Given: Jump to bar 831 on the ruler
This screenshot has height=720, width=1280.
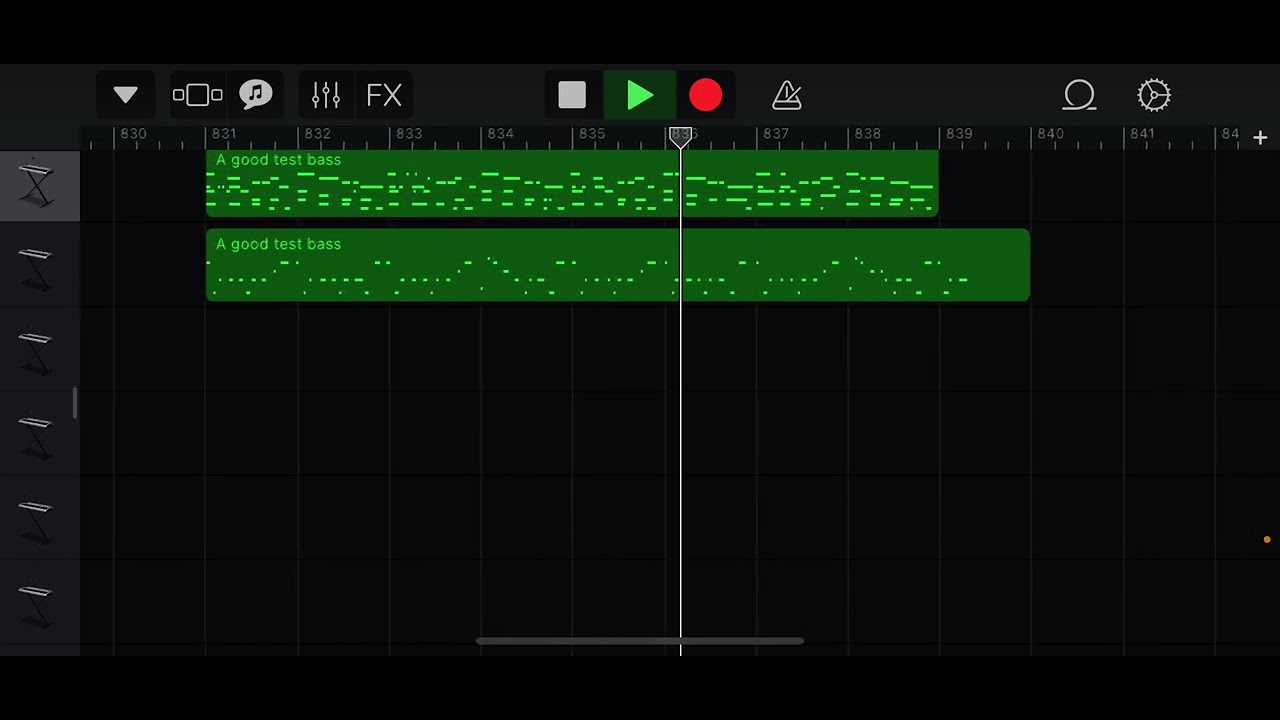Looking at the screenshot, I should (224, 134).
